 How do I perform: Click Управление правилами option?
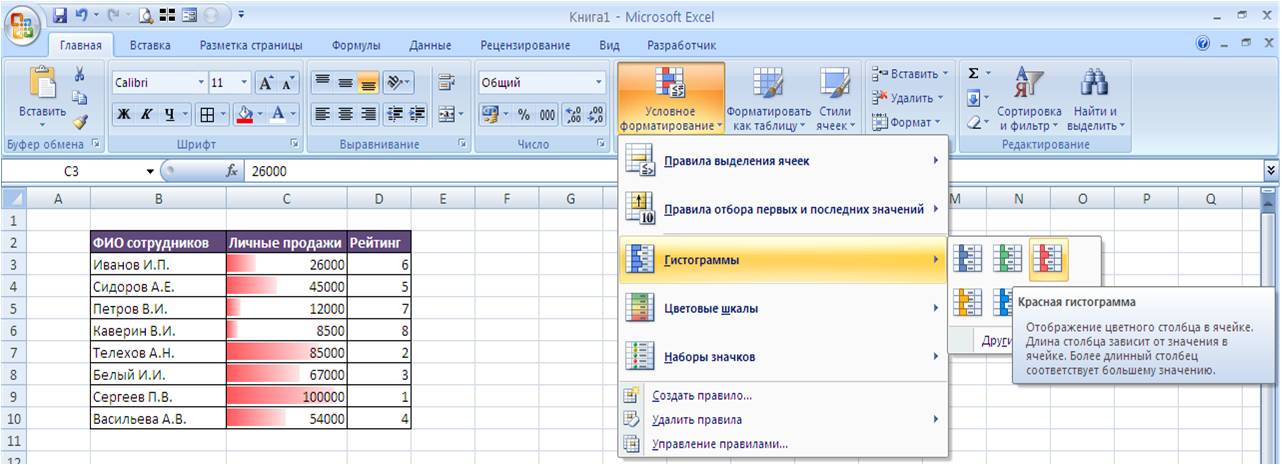[719, 444]
